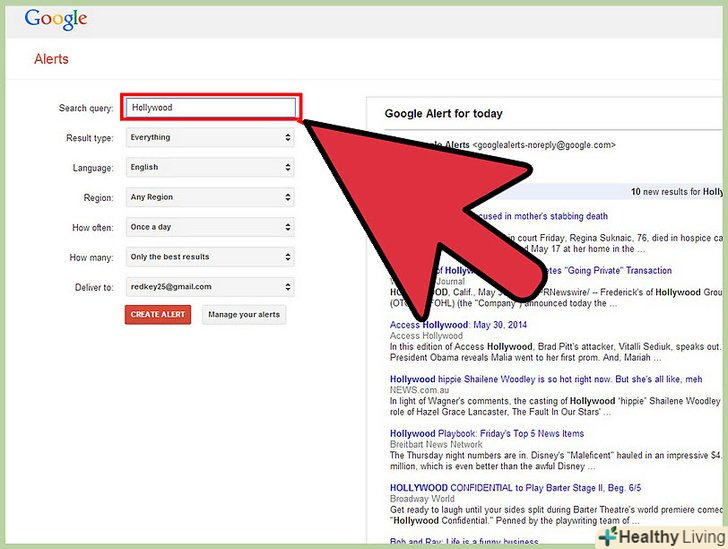Image resolution: width=728 pixels, height=549 pixels.
Task: Open the Deliver to email dropdown
Action: click(x=210, y=287)
